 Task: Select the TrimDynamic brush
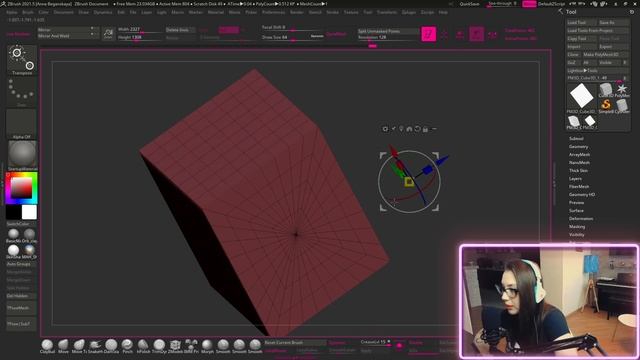159,345
